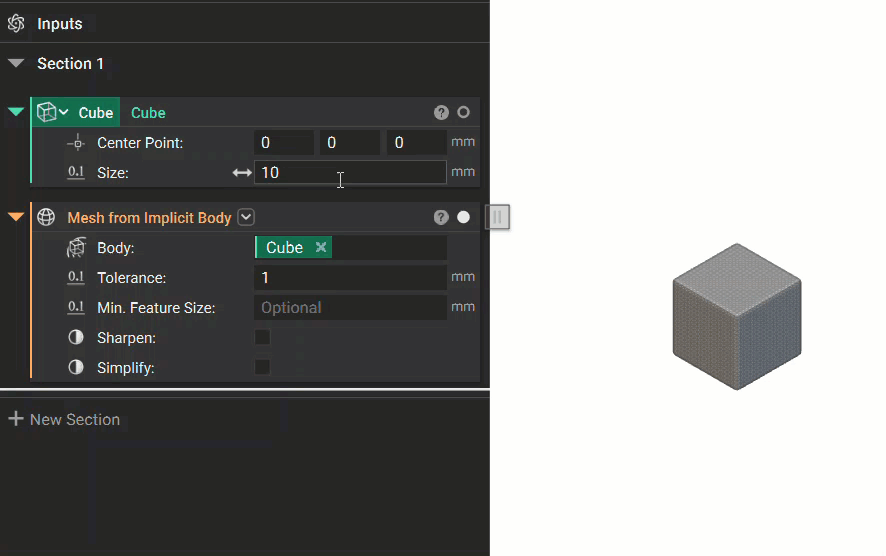
Task: Edit Center Point Y field
Action: point(350,142)
